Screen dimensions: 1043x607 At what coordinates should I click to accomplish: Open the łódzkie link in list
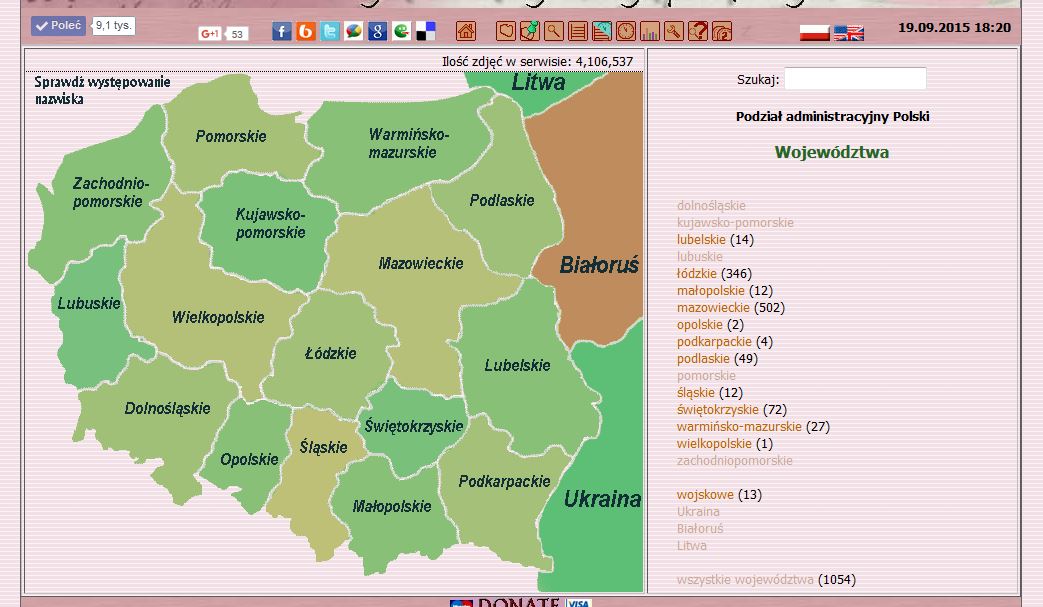[x=697, y=274]
